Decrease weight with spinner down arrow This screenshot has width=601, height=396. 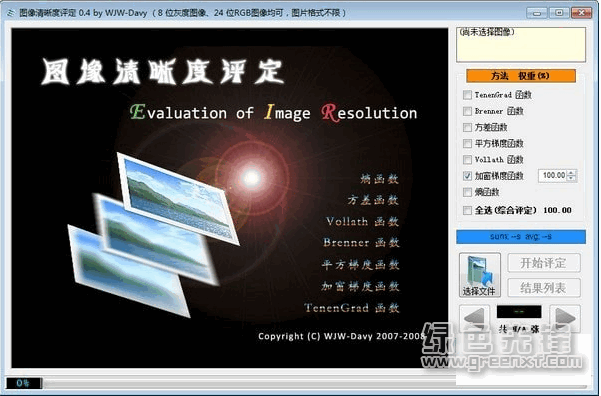pyautogui.click(x=571, y=179)
